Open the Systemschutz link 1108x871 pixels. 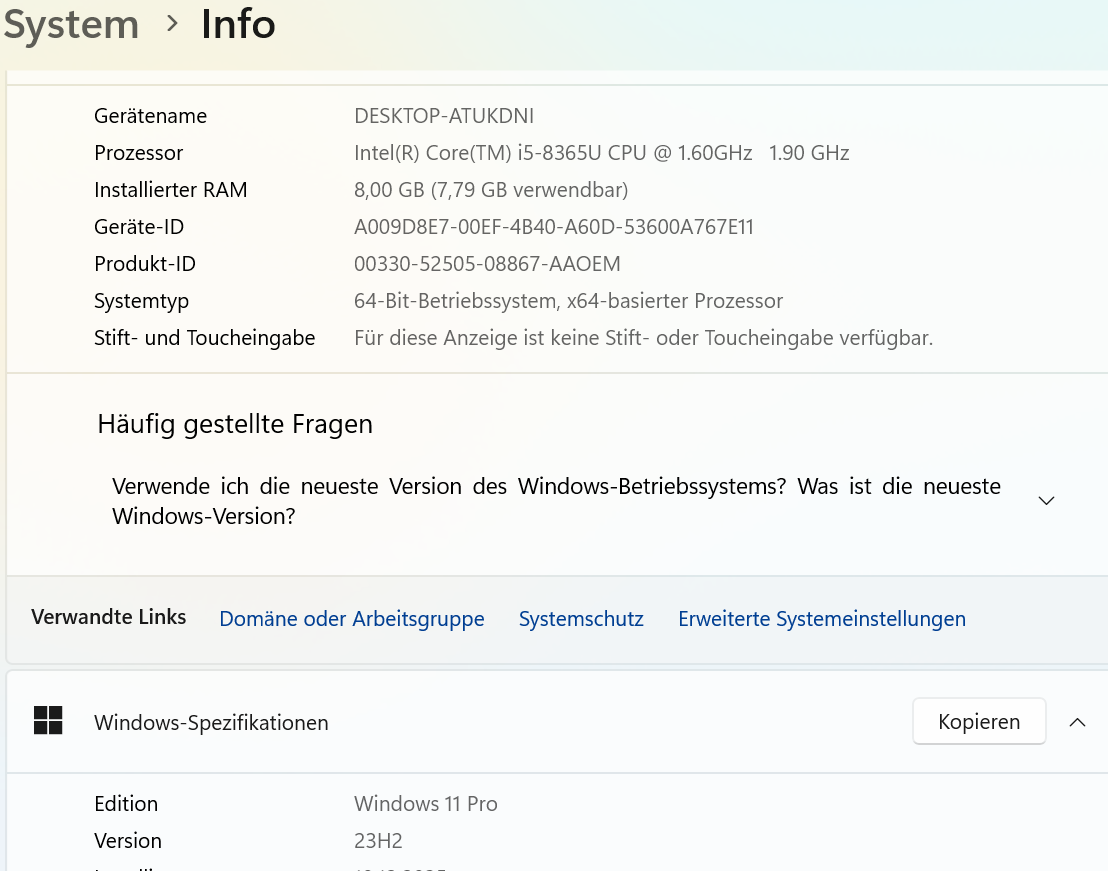(581, 619)
